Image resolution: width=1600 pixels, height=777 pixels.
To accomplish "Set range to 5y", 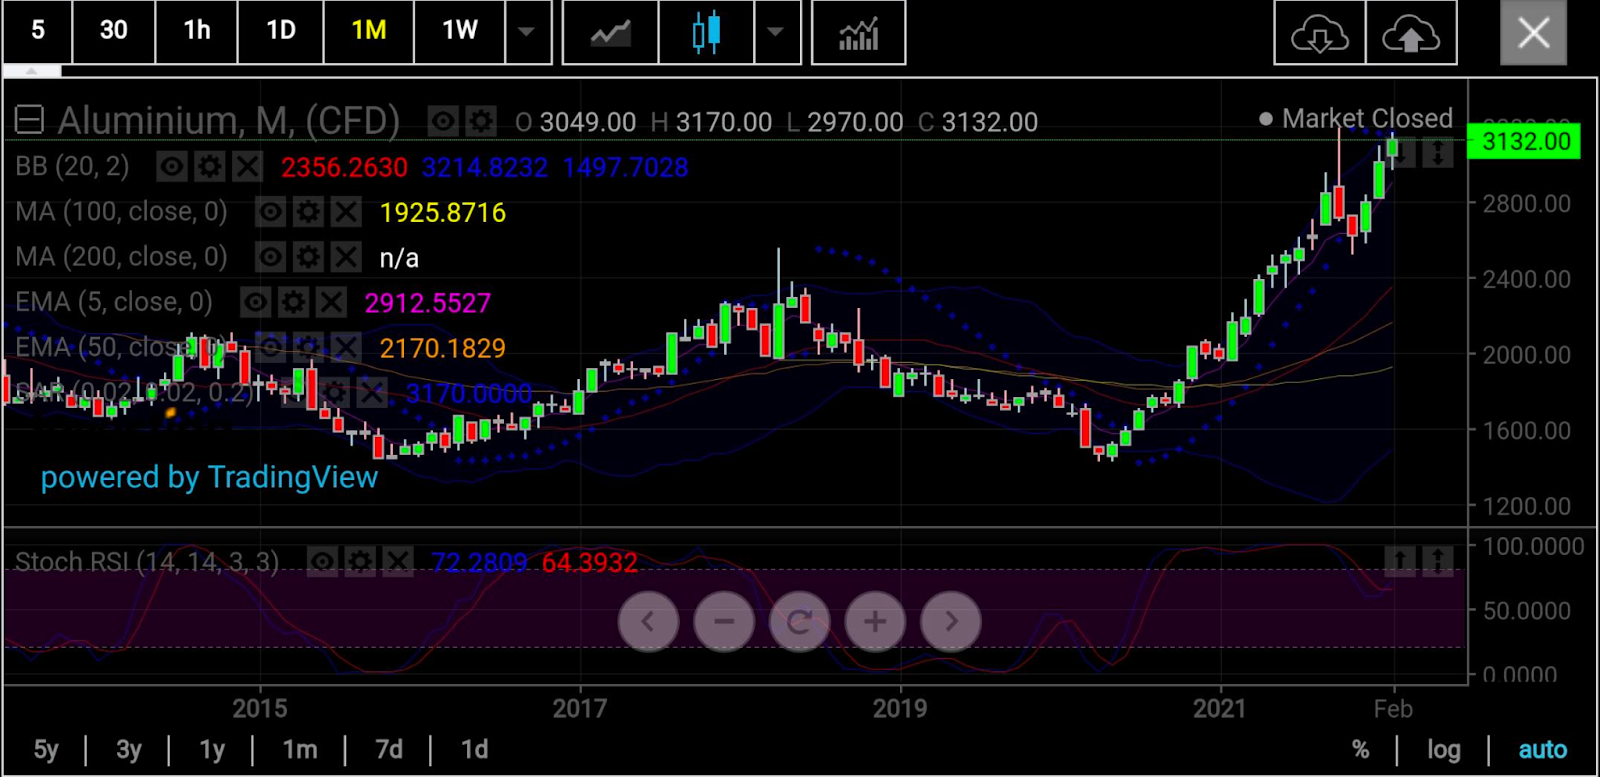I will click(x=46, y=750).
